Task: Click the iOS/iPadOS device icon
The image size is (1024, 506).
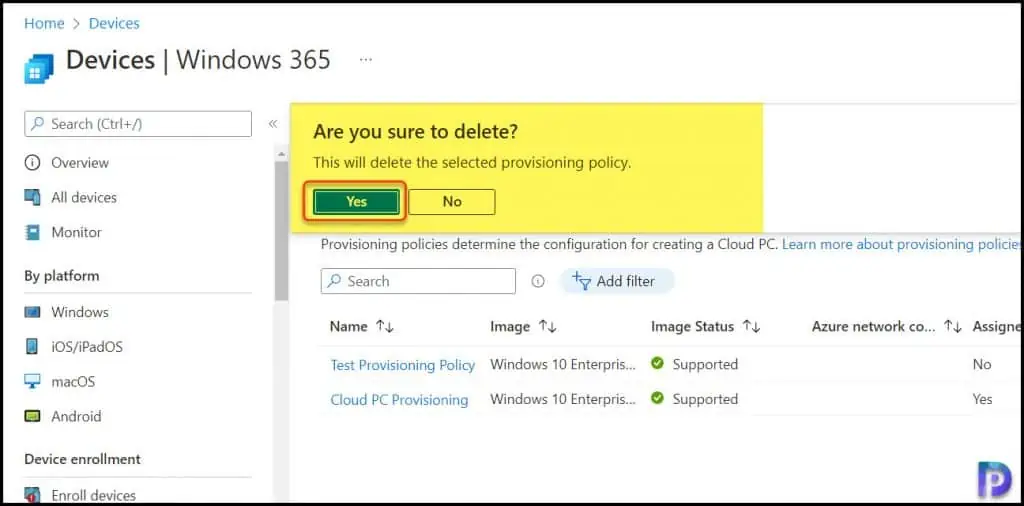Action: click(32, 347)
